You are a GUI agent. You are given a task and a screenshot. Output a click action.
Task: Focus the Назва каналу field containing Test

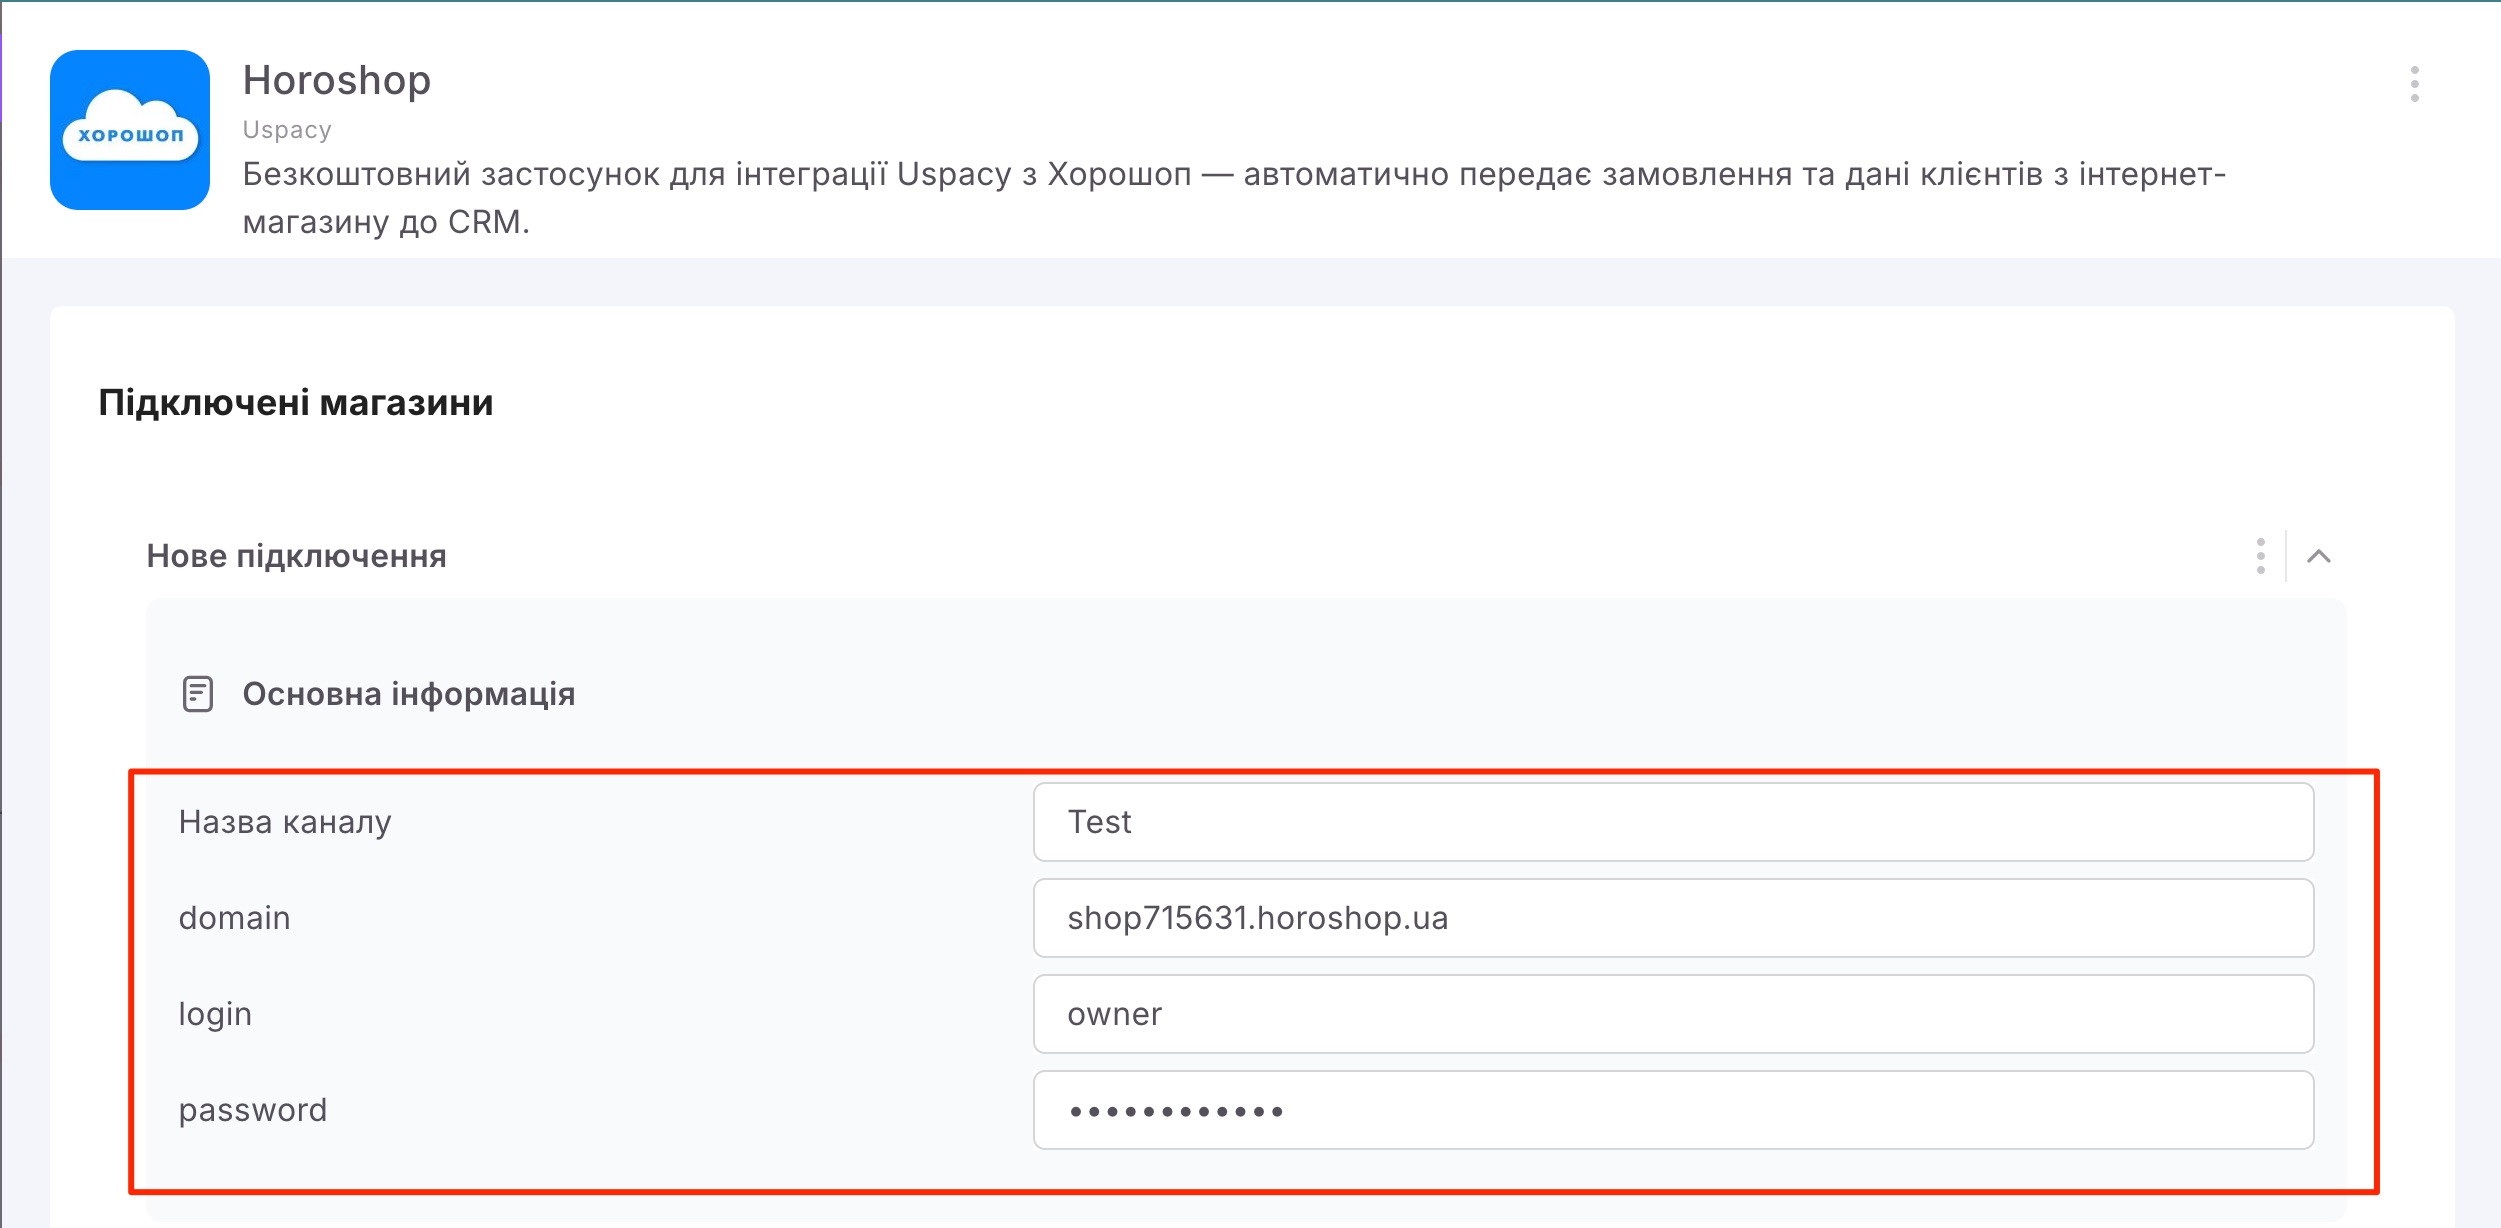point(1673,822)
